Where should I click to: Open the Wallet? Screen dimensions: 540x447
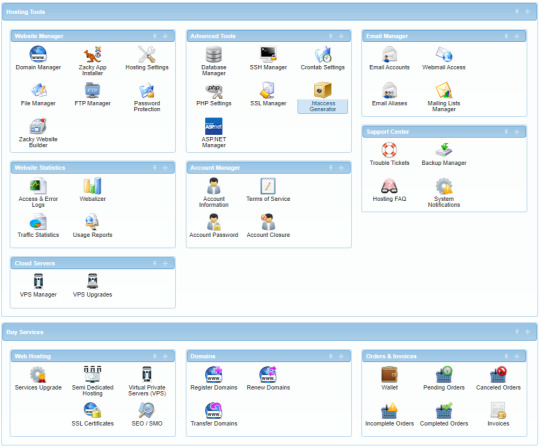coord(389,378)
